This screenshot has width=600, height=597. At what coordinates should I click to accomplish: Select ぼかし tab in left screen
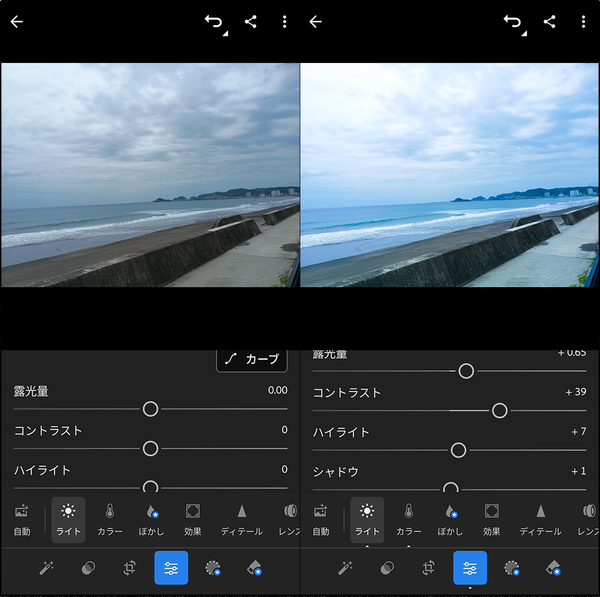pos(151,520)
